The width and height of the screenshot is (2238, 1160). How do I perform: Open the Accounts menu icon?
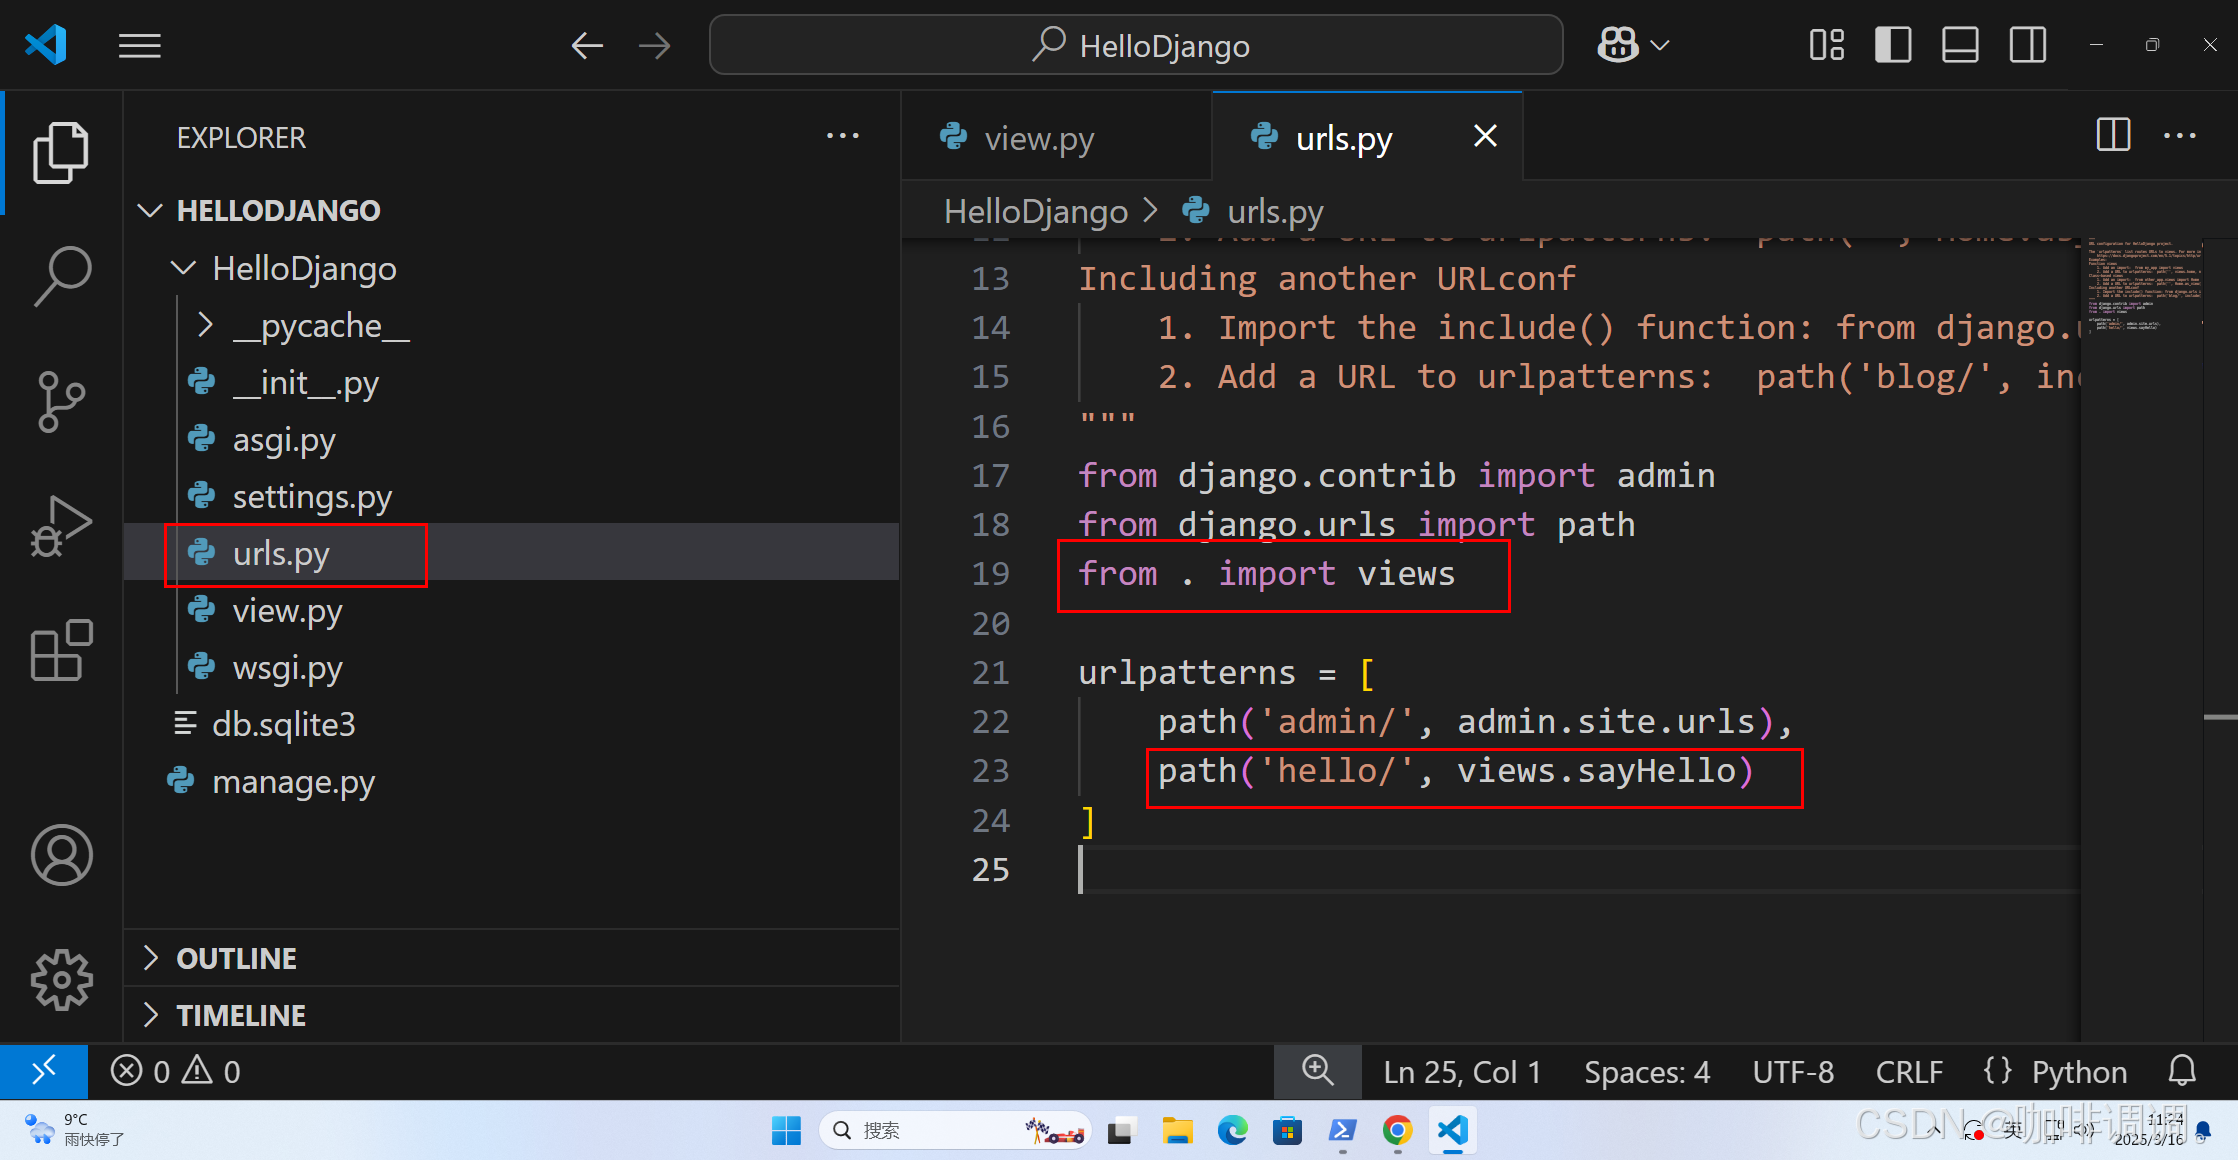pos(62,855)
